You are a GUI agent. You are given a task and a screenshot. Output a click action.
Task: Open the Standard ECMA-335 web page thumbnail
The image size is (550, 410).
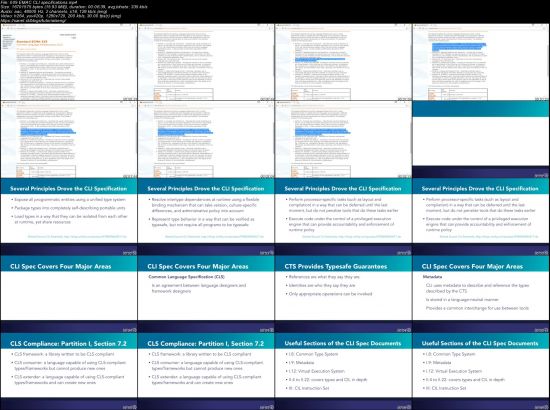pos(69,62)
